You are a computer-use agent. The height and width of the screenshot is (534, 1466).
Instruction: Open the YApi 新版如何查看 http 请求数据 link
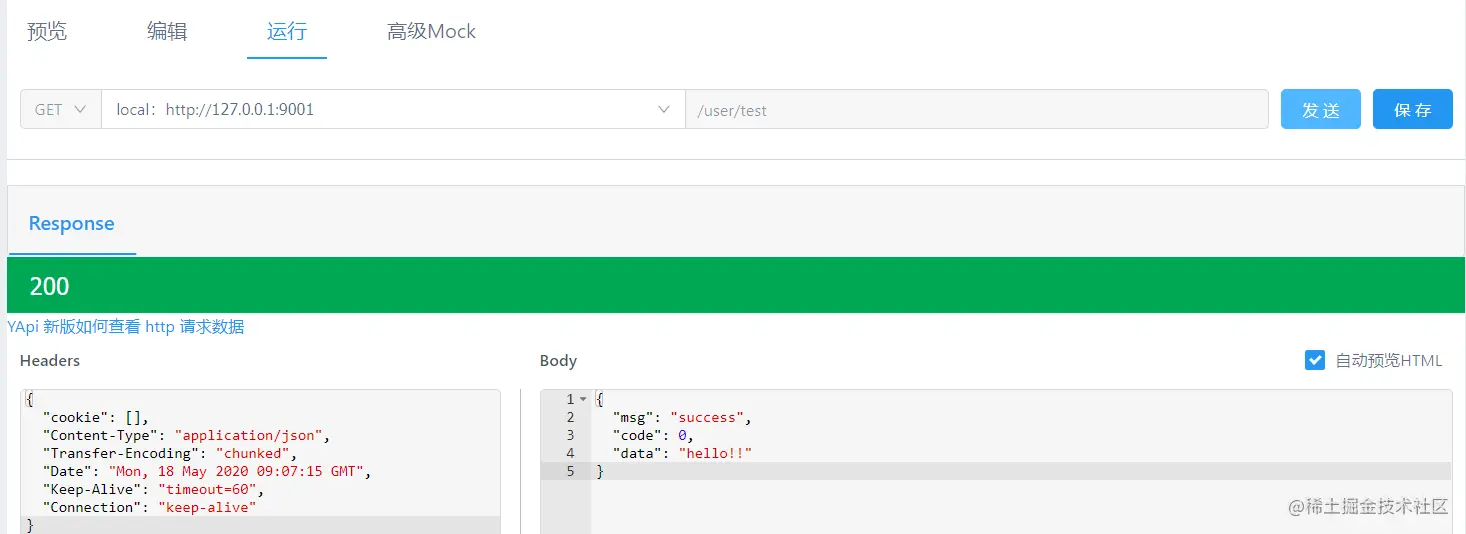(x=125, y=326)
